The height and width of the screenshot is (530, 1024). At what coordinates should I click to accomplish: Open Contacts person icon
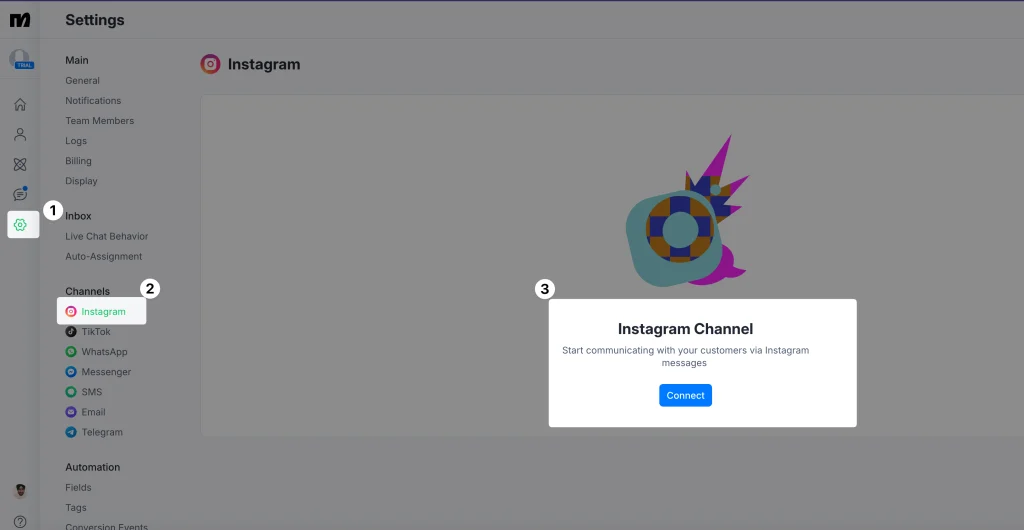(x=20, y=134)
